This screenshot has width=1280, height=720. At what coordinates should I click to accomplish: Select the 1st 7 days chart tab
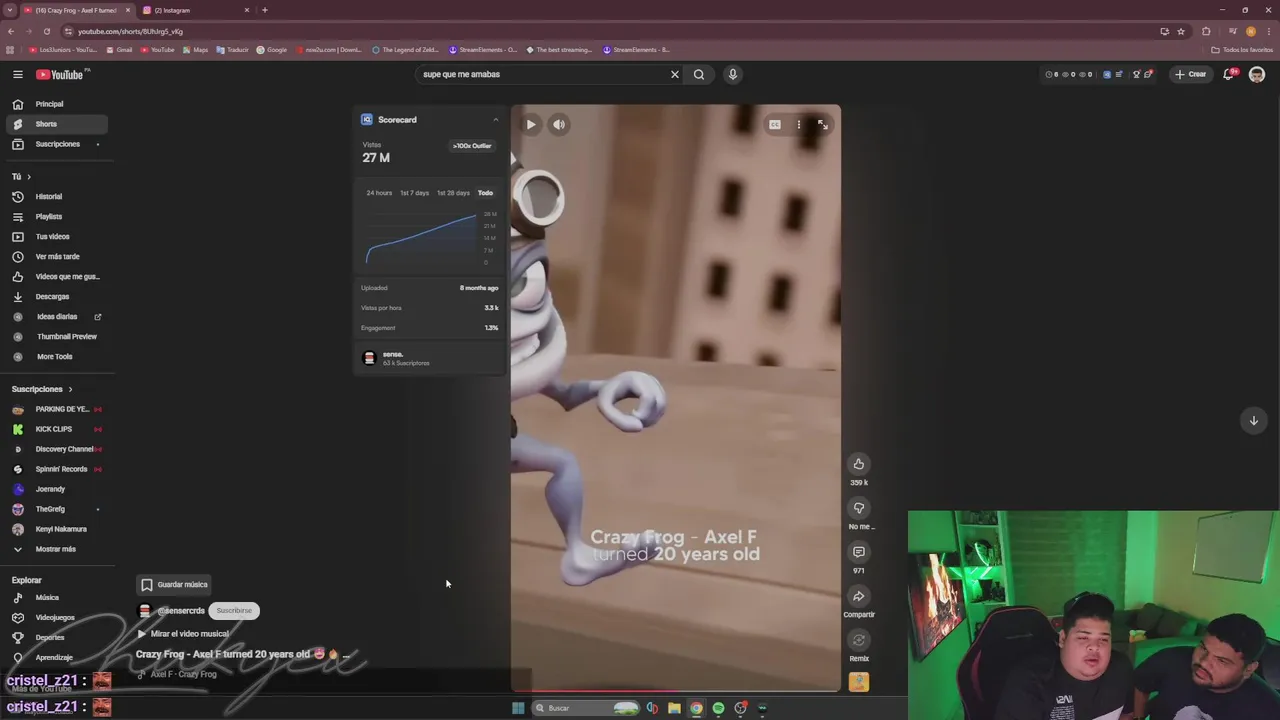(414, 193)
